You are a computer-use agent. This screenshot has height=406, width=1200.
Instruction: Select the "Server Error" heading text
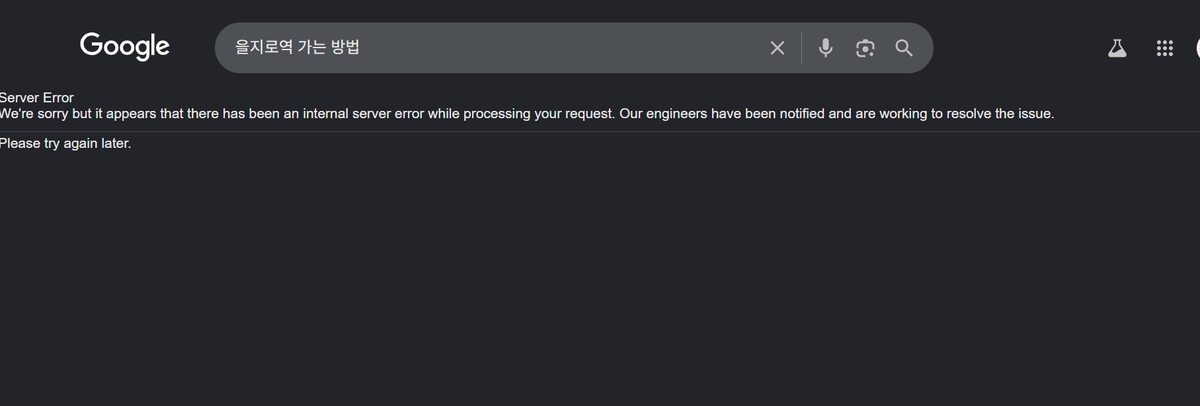point(37,98)
